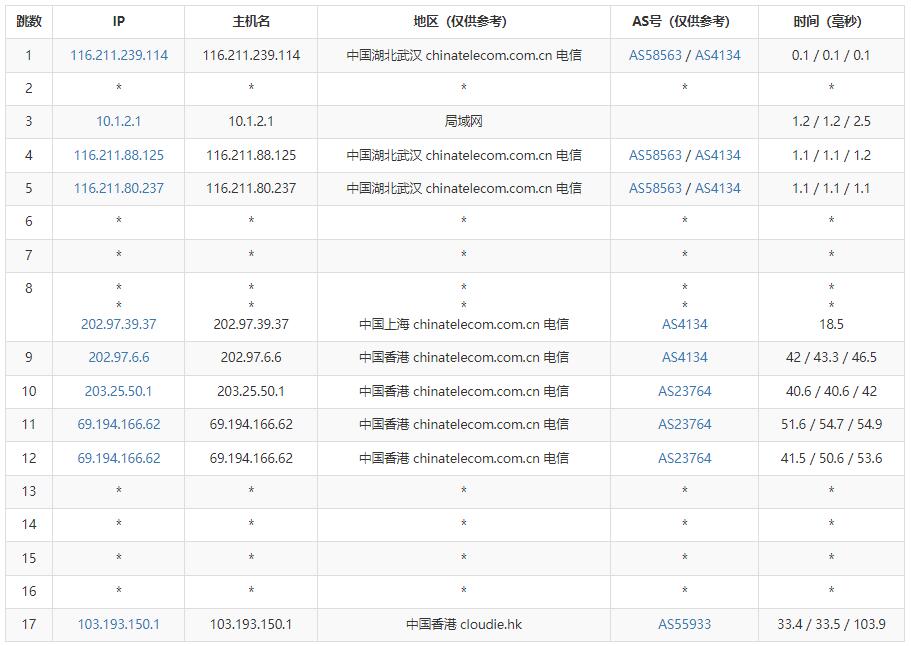Open AS4134 link in hop 1 row

[718, 55]
